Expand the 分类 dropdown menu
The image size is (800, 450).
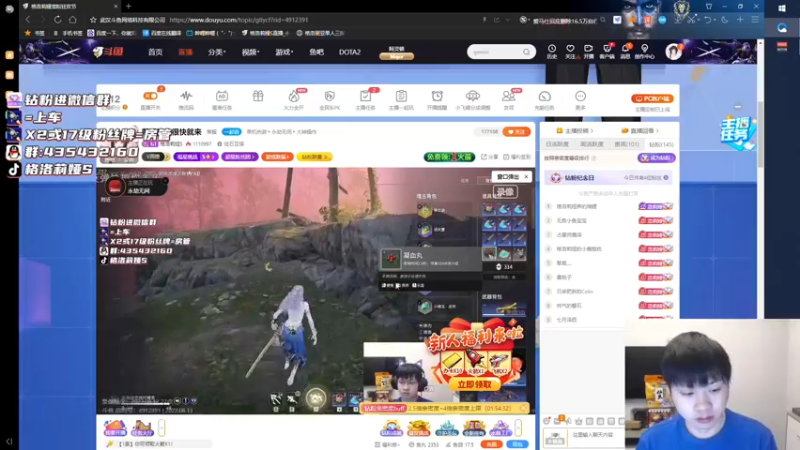click(217, 52)
